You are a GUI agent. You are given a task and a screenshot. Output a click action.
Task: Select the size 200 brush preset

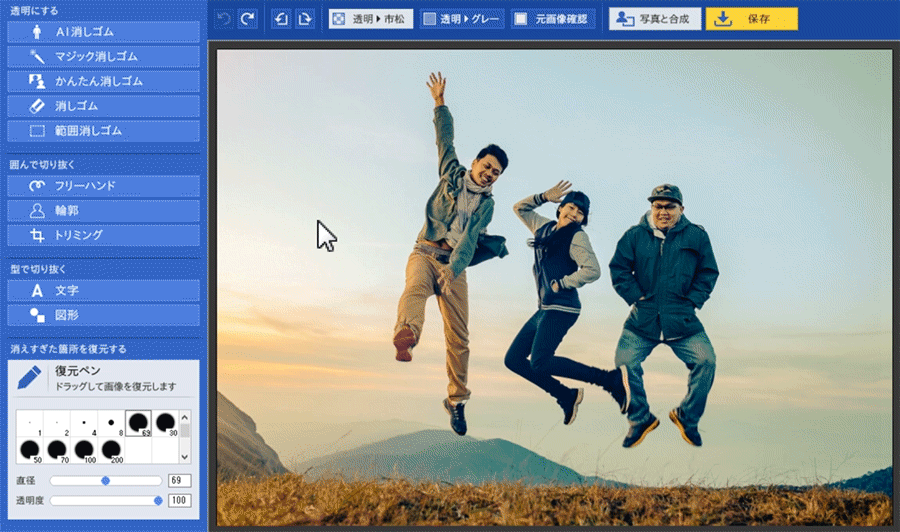(112, 451)
